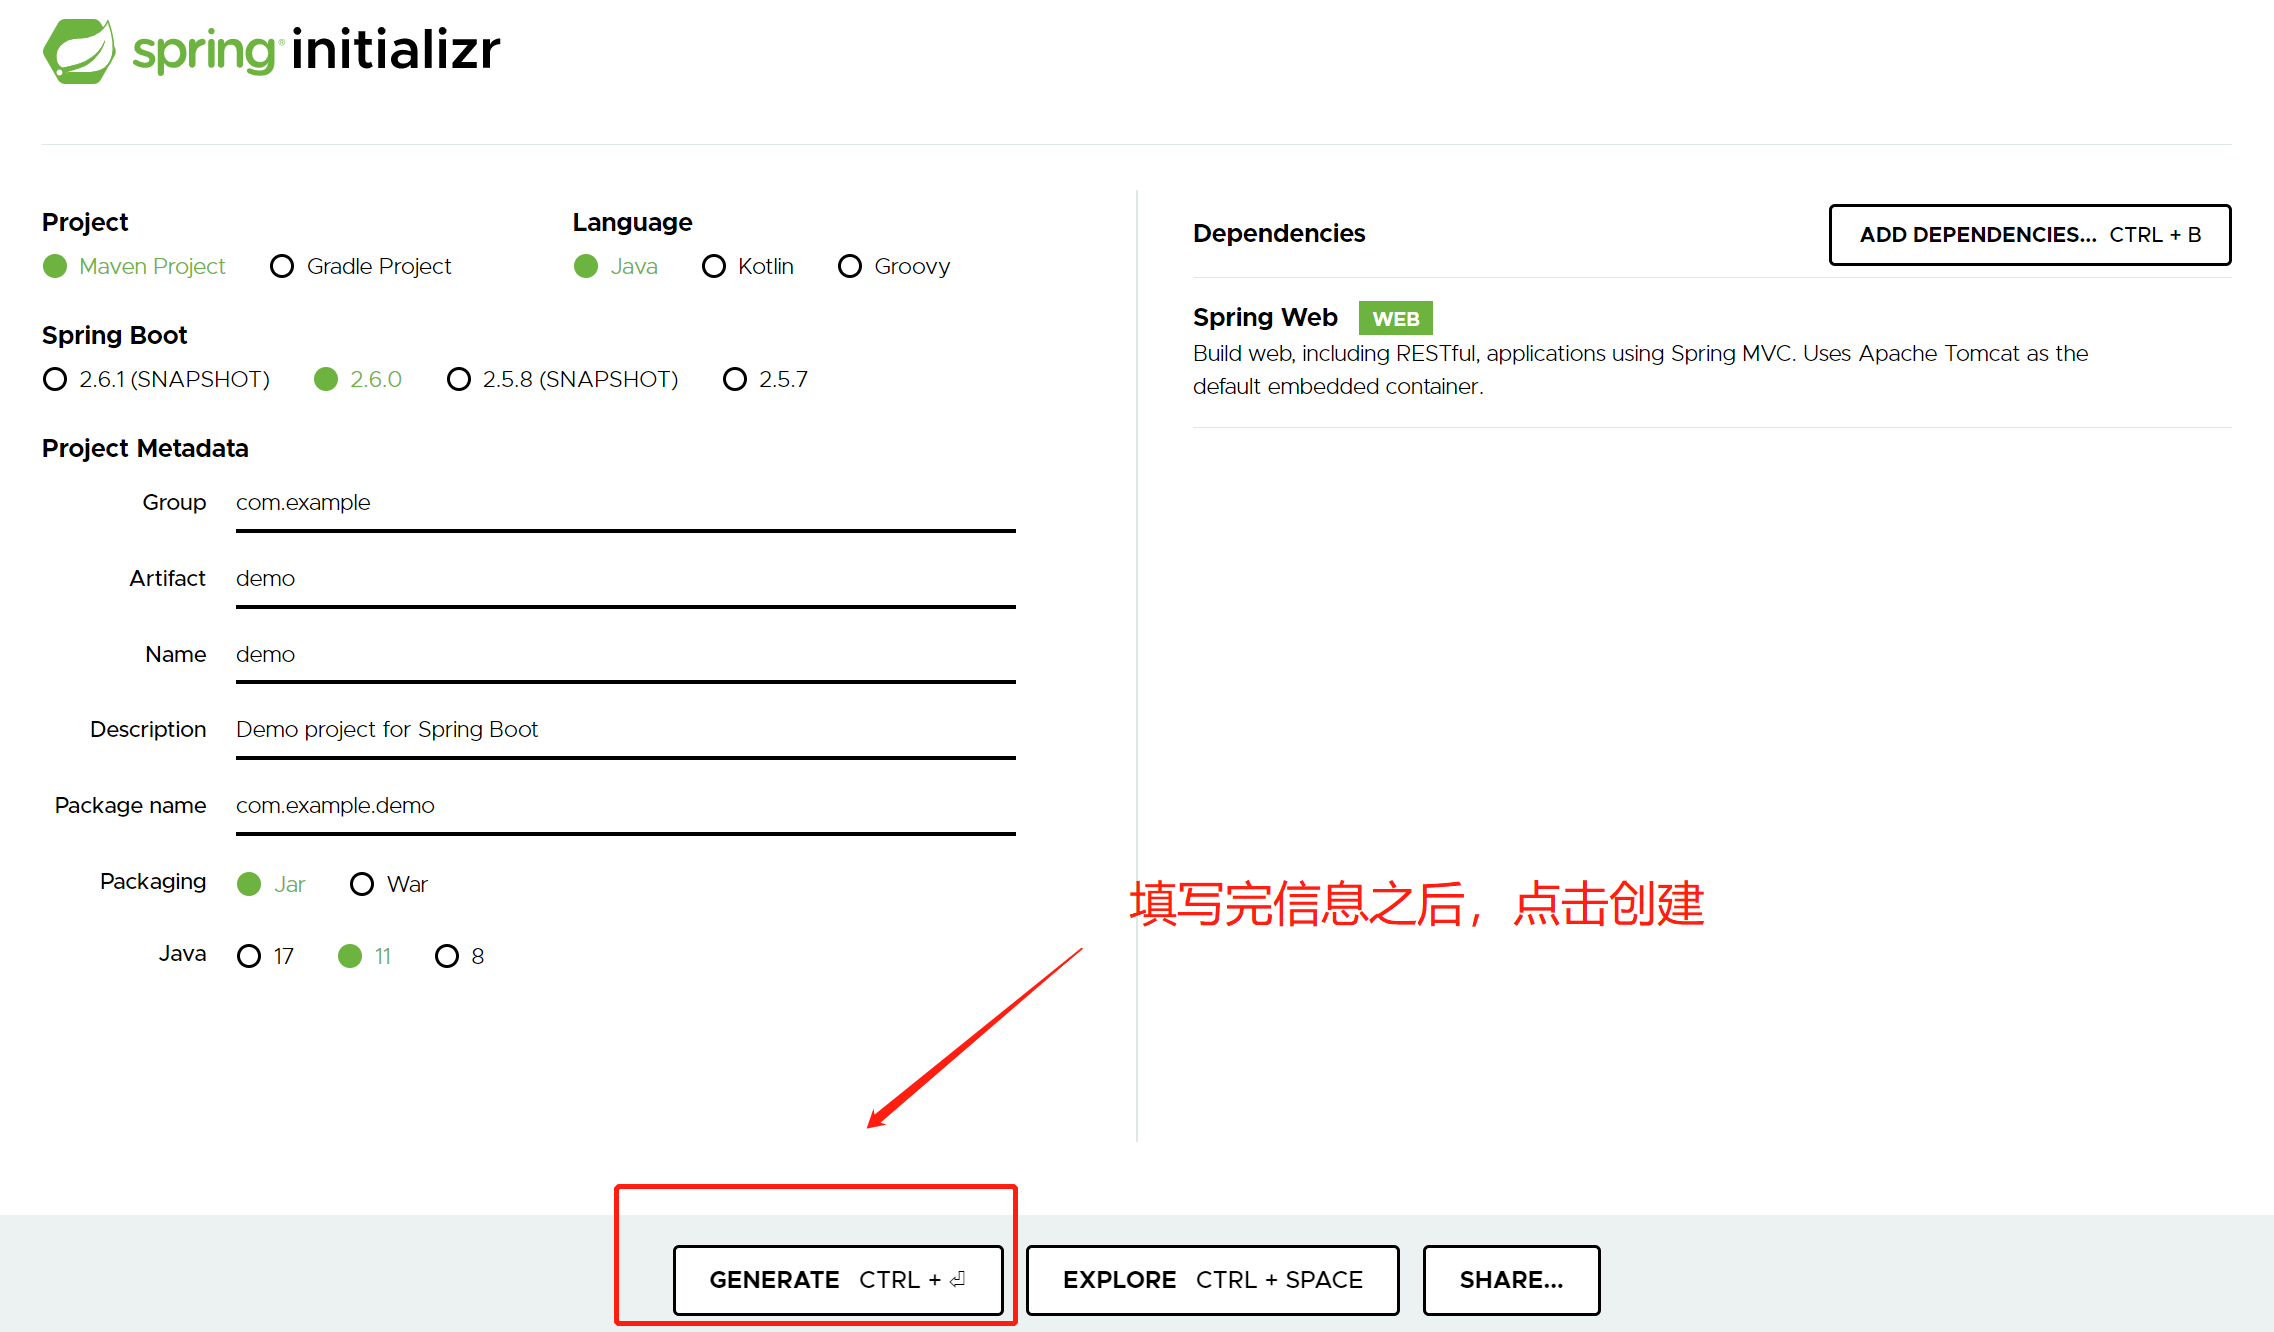Edit the Description field
2274x1332 pixels.
[x=625, y=730]
